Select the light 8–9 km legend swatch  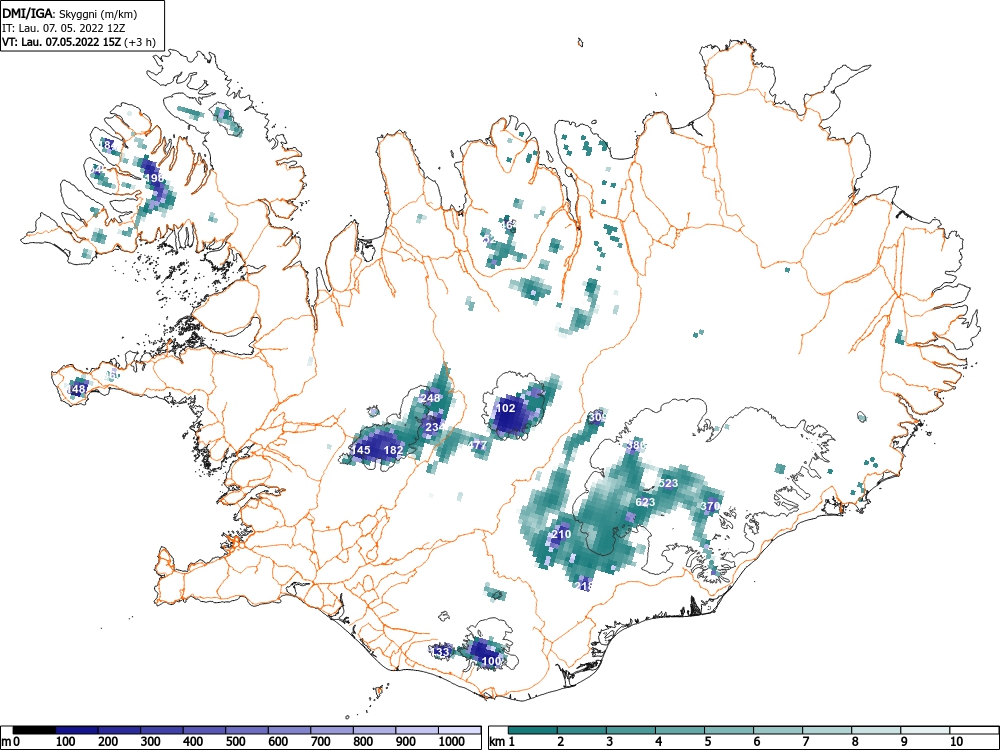pos(876,730)
